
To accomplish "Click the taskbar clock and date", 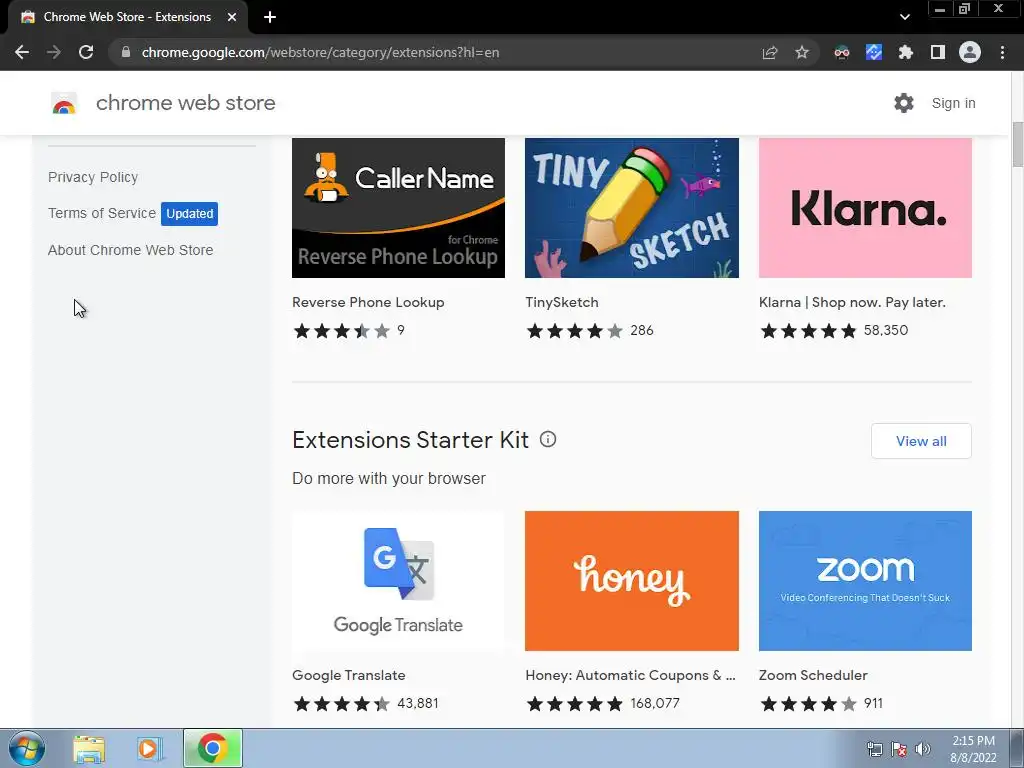I will point(973,749).
